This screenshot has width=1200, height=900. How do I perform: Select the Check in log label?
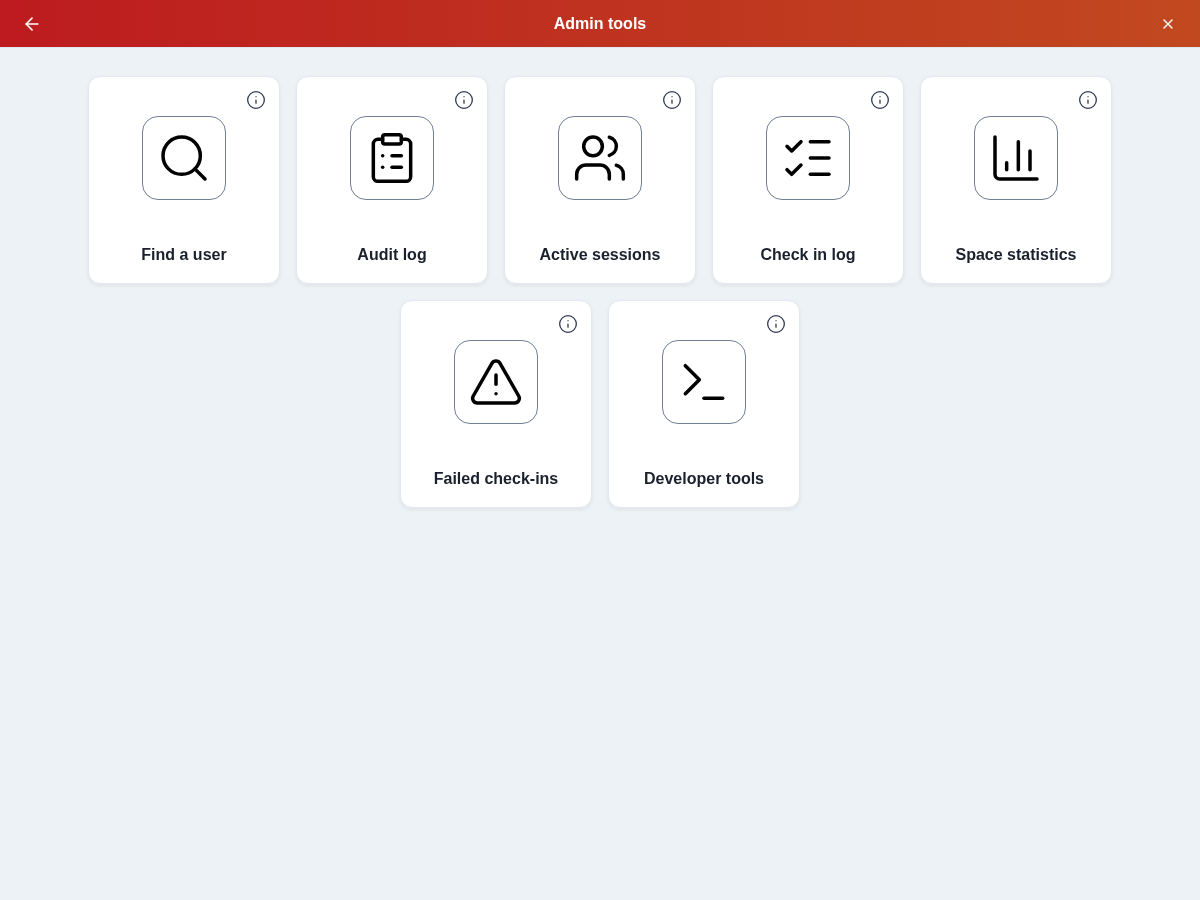808,255
